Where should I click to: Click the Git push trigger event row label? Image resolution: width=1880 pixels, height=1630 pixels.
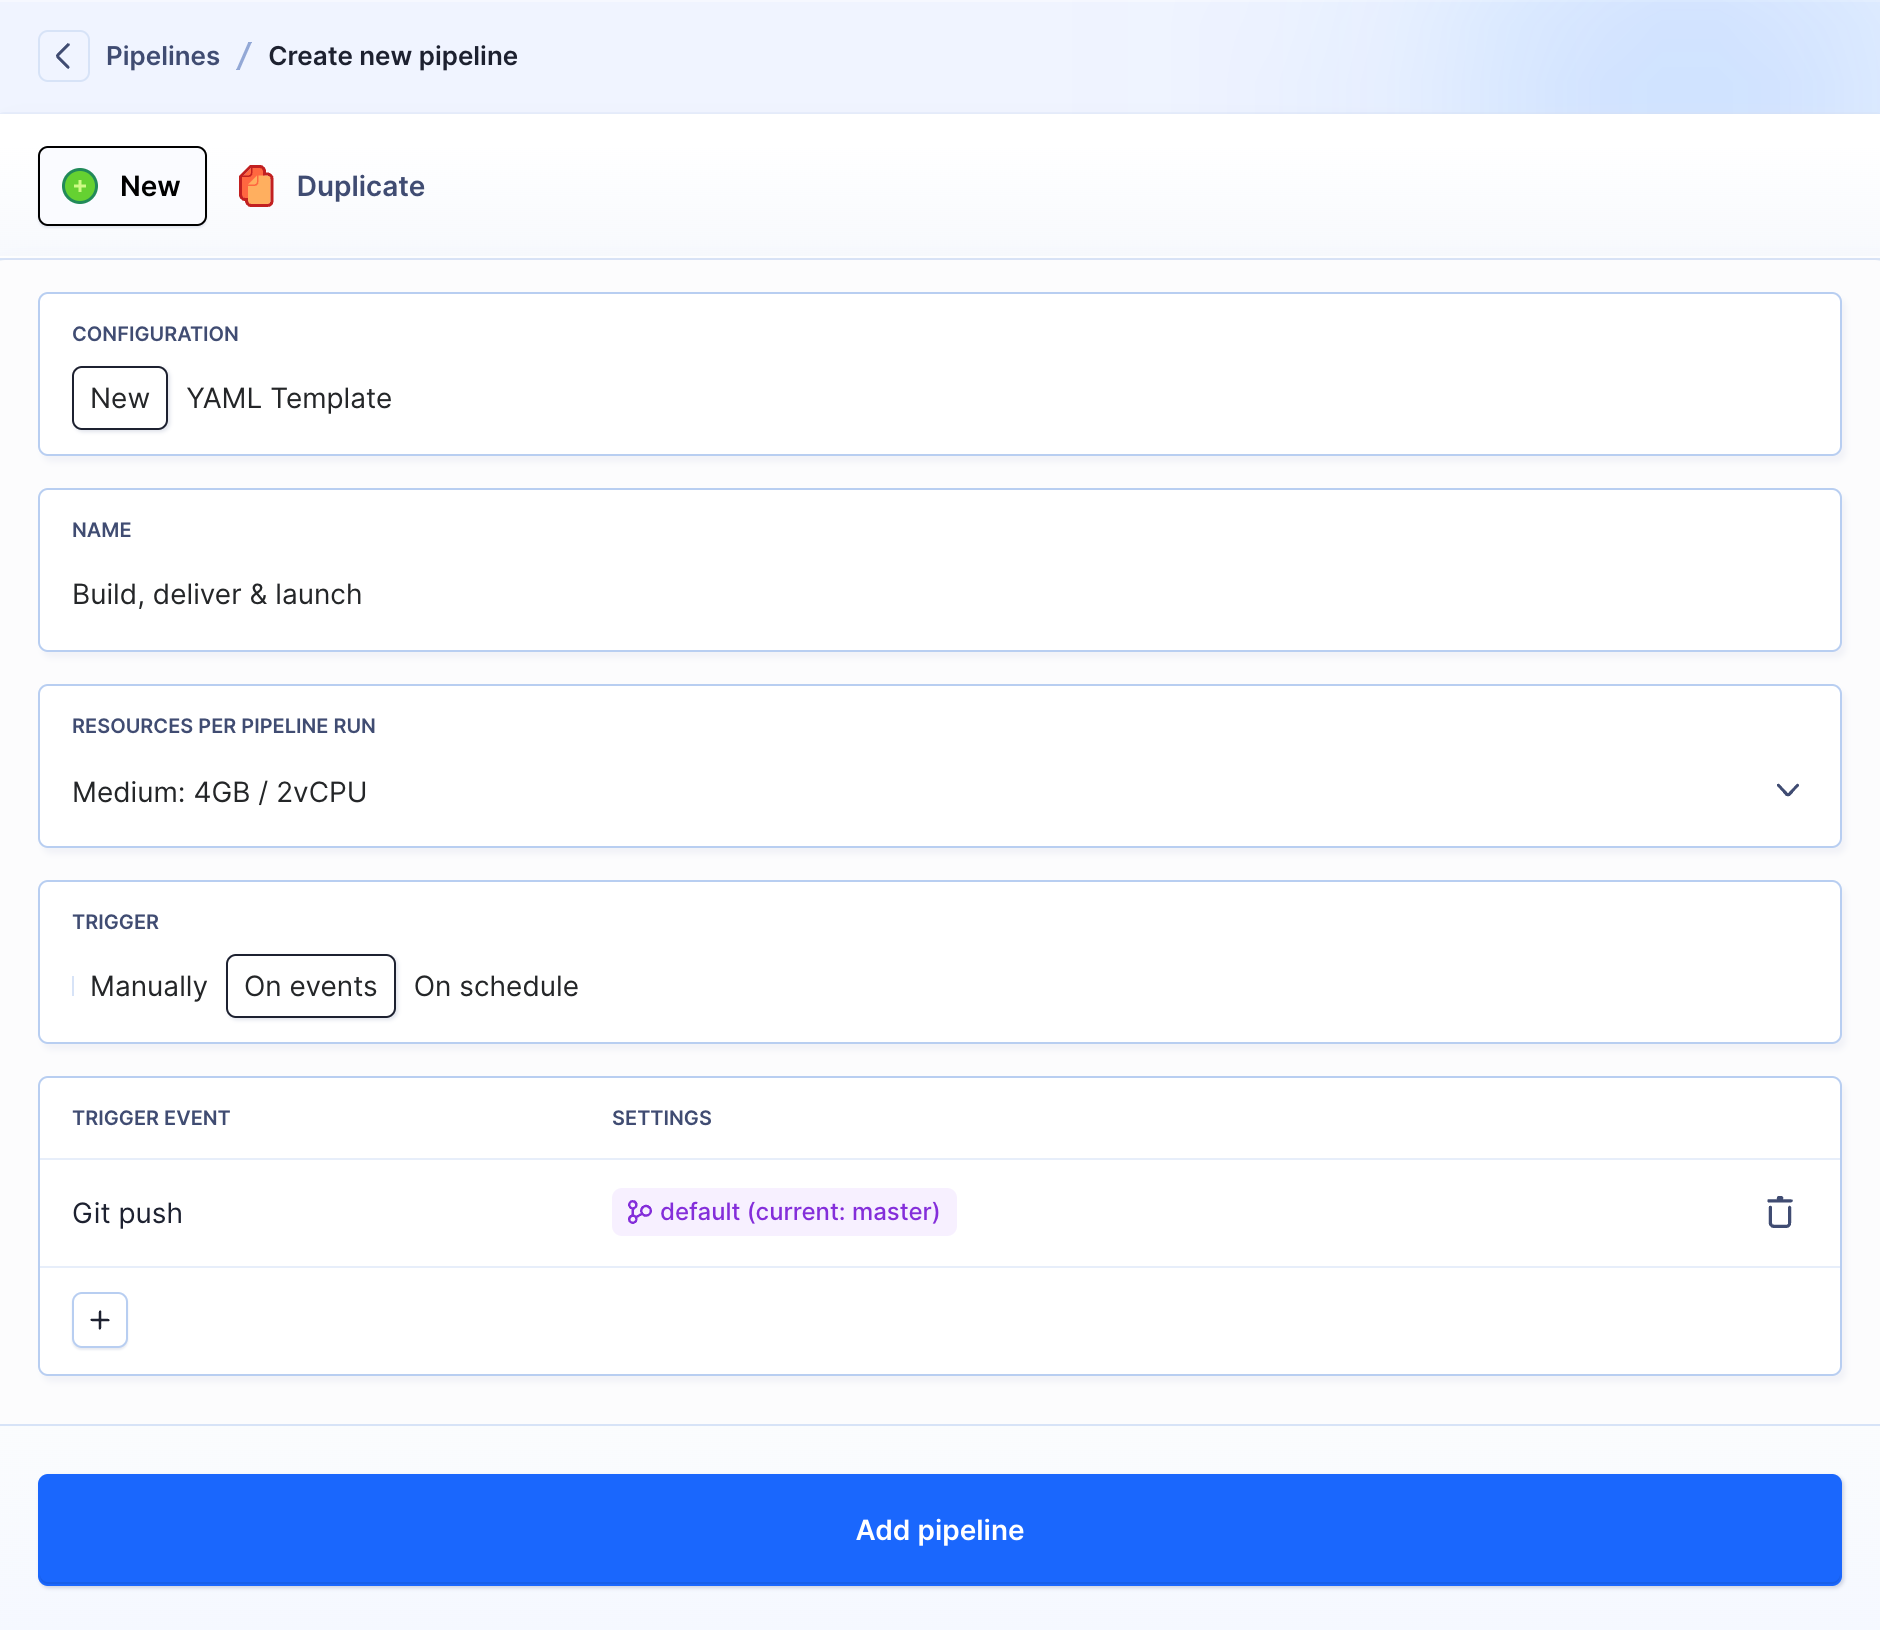pos(128,1213)
